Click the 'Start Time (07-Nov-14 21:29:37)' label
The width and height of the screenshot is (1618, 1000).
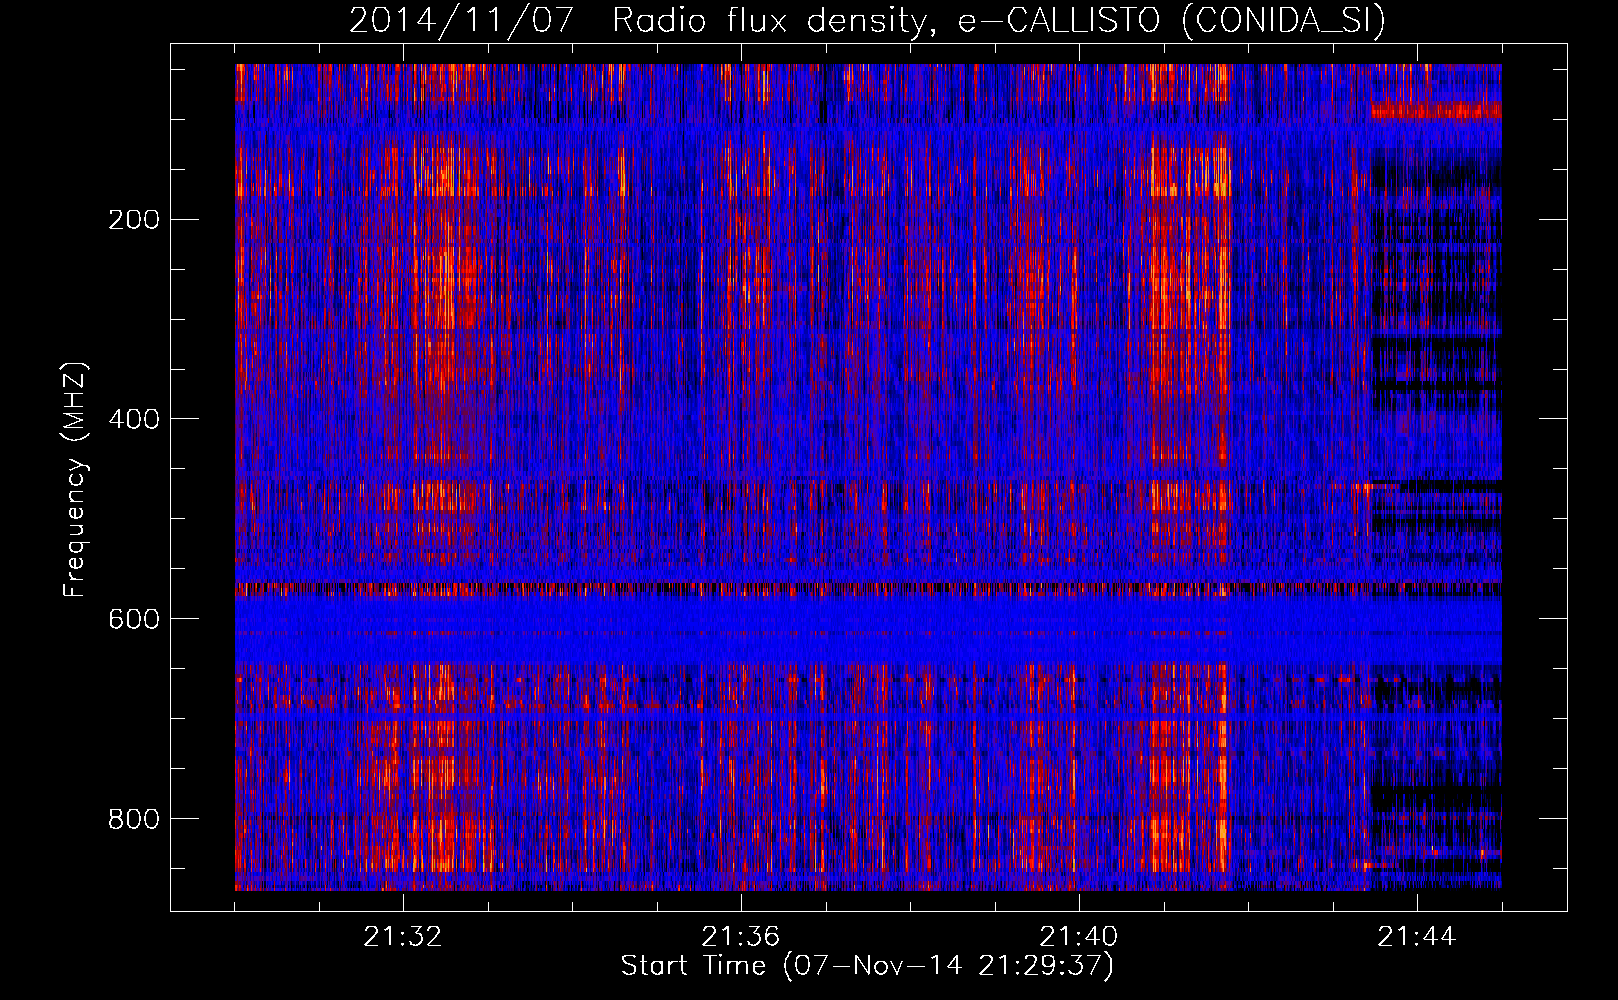tap(867, 966)
